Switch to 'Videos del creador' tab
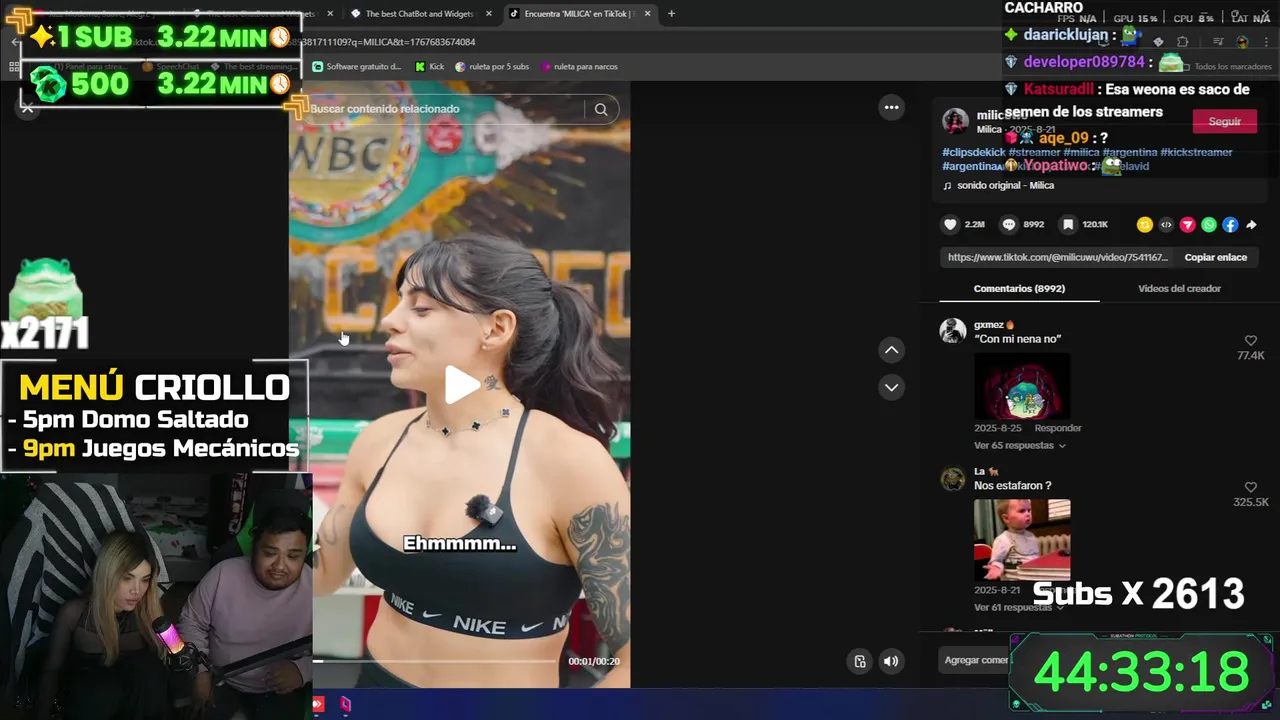The image size is (1280, 720). (1179, 289)
